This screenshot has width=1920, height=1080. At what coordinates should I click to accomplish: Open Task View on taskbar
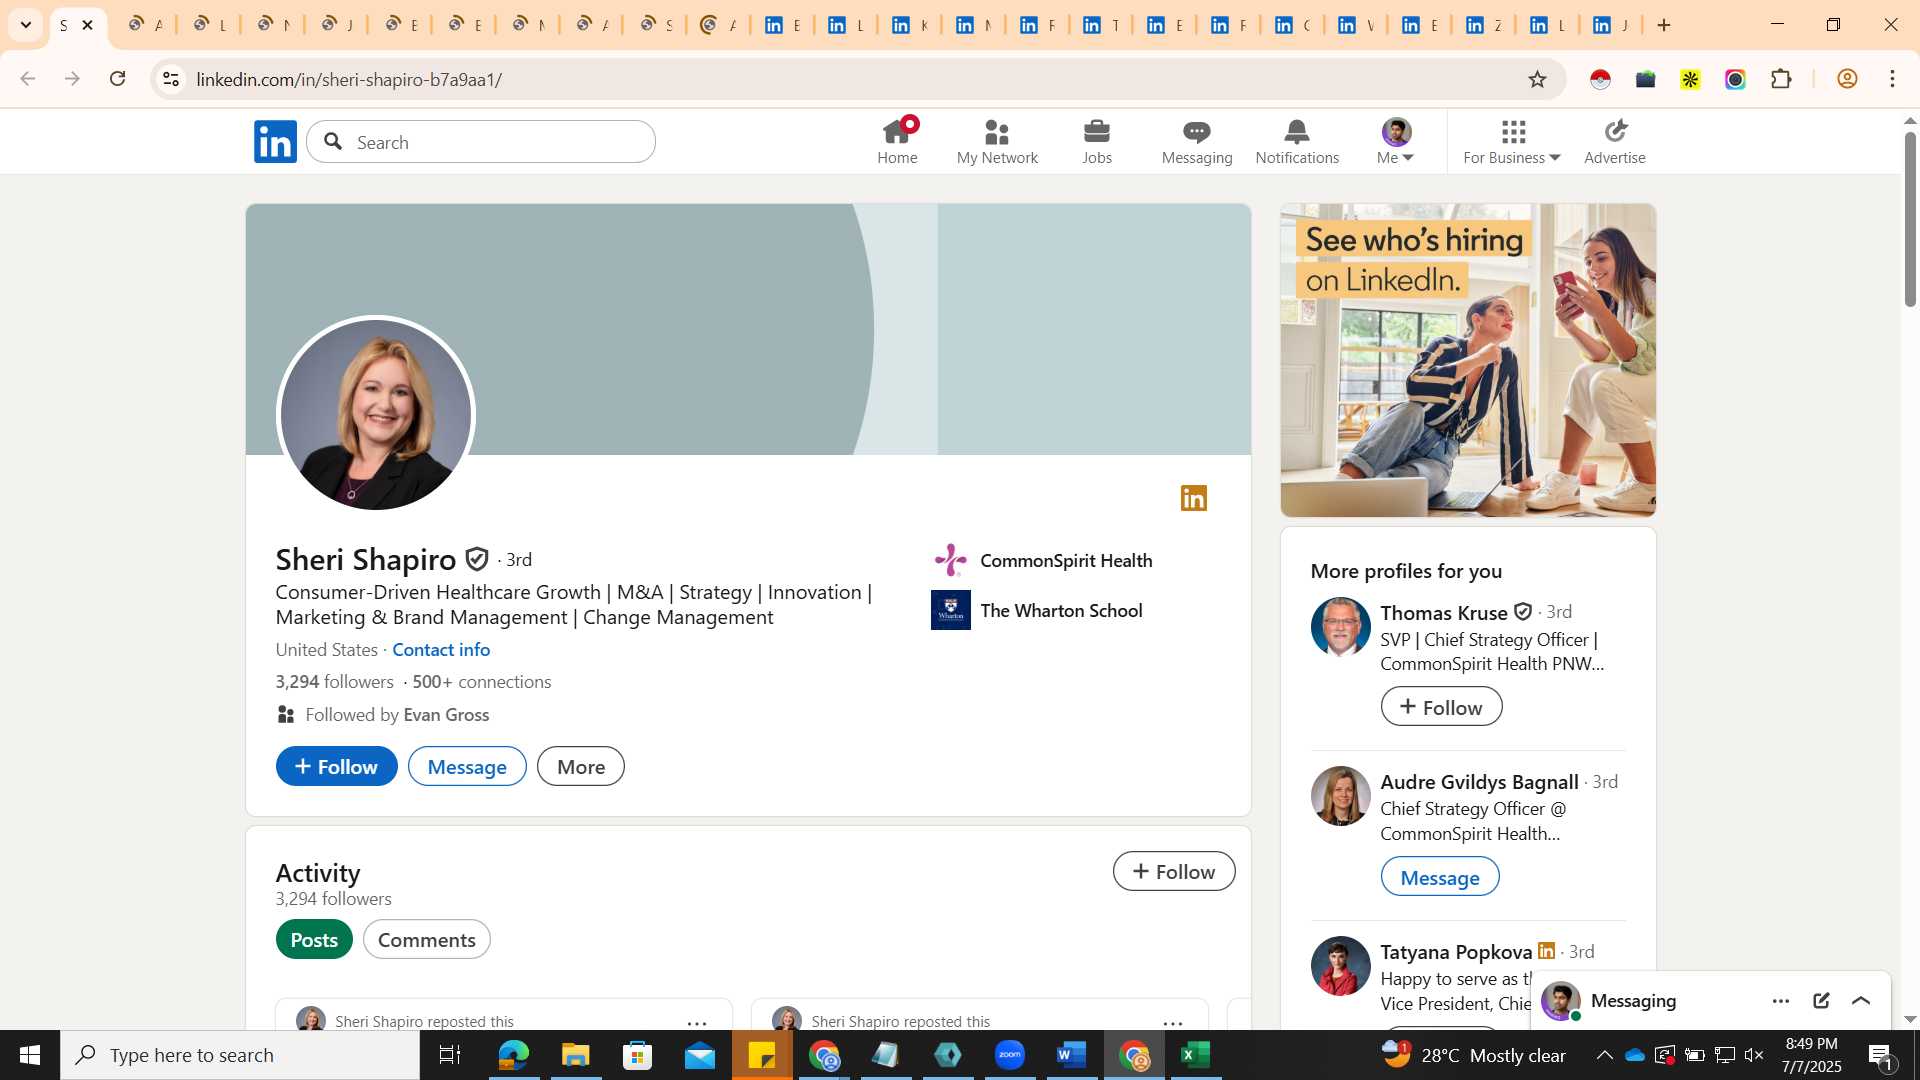click(x=450, y=1055)
